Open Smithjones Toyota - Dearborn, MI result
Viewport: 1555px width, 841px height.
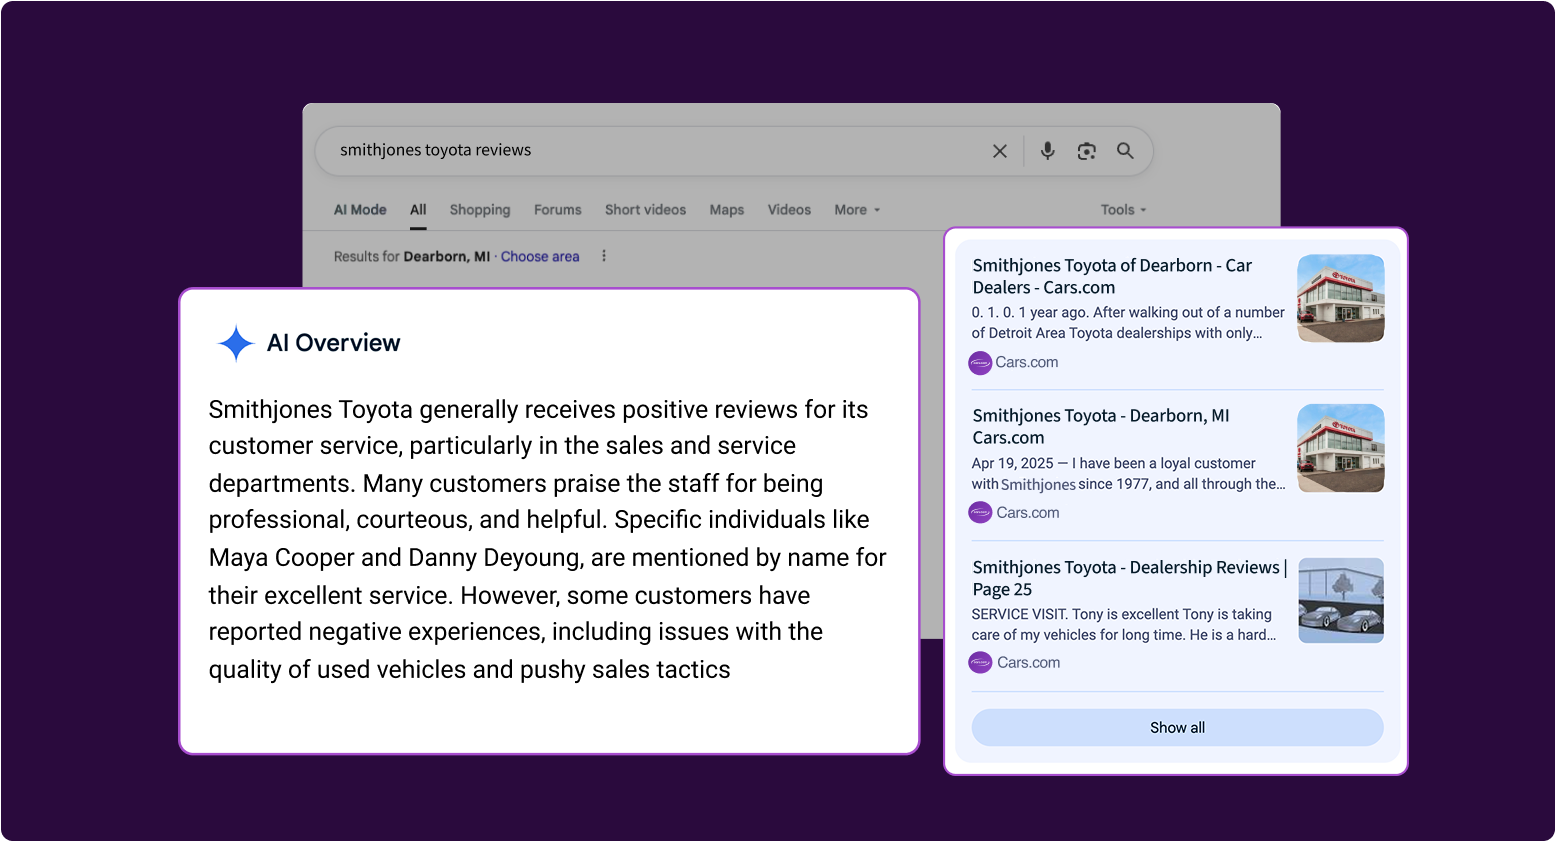(1101, 426)
